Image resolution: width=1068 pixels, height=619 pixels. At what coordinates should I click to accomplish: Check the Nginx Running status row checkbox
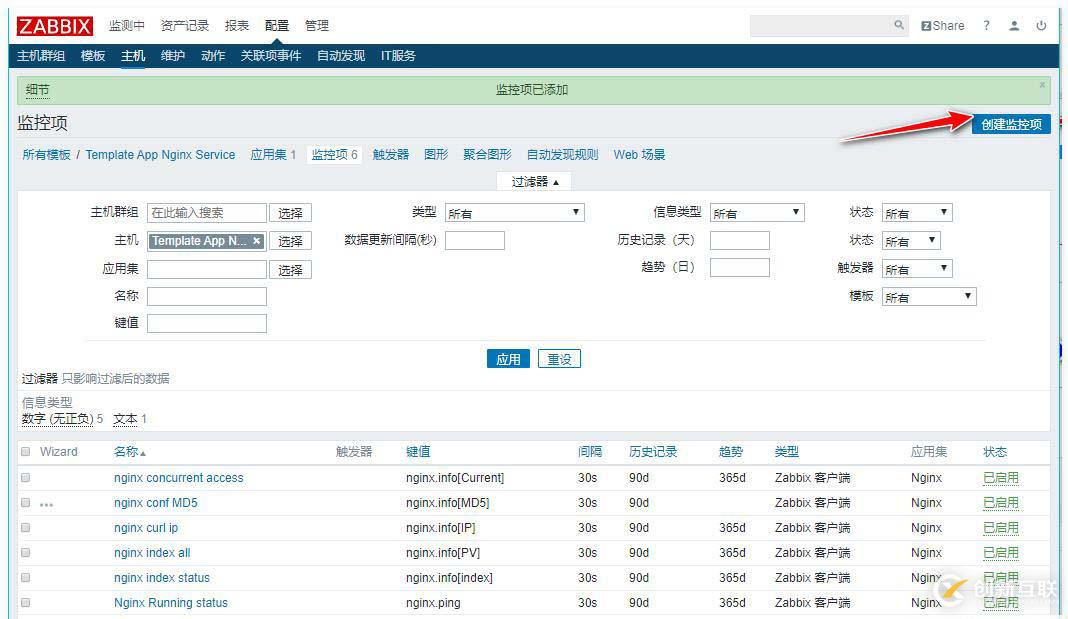[26, 603]
